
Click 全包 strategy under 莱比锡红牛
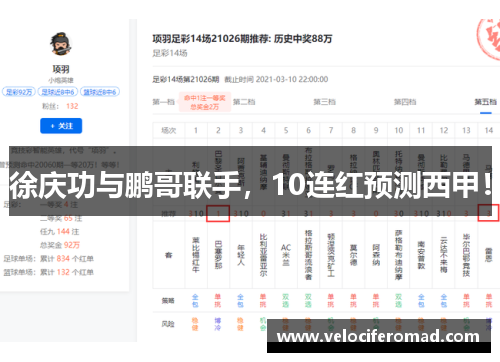[x=195, y=301]
